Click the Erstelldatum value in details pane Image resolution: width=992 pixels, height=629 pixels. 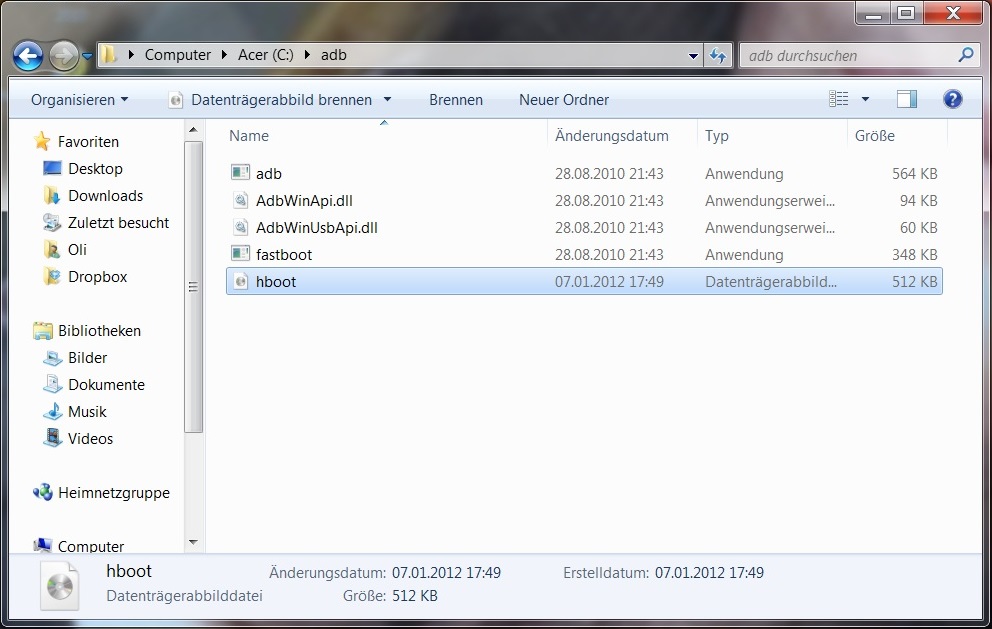tap(709, 573)
